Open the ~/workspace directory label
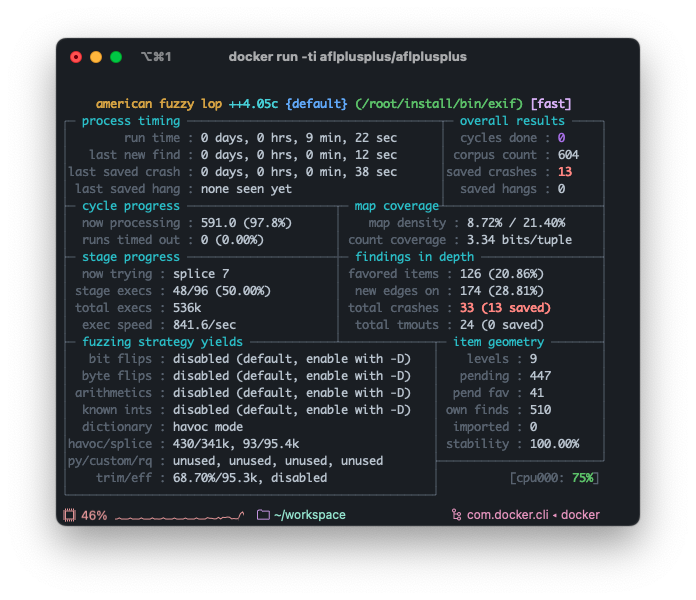 (x=311, y=515)
